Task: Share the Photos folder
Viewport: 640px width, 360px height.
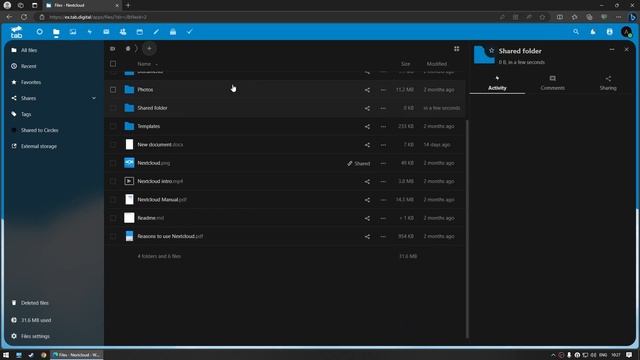Action: pyautogui.click(x=367, y=90)
